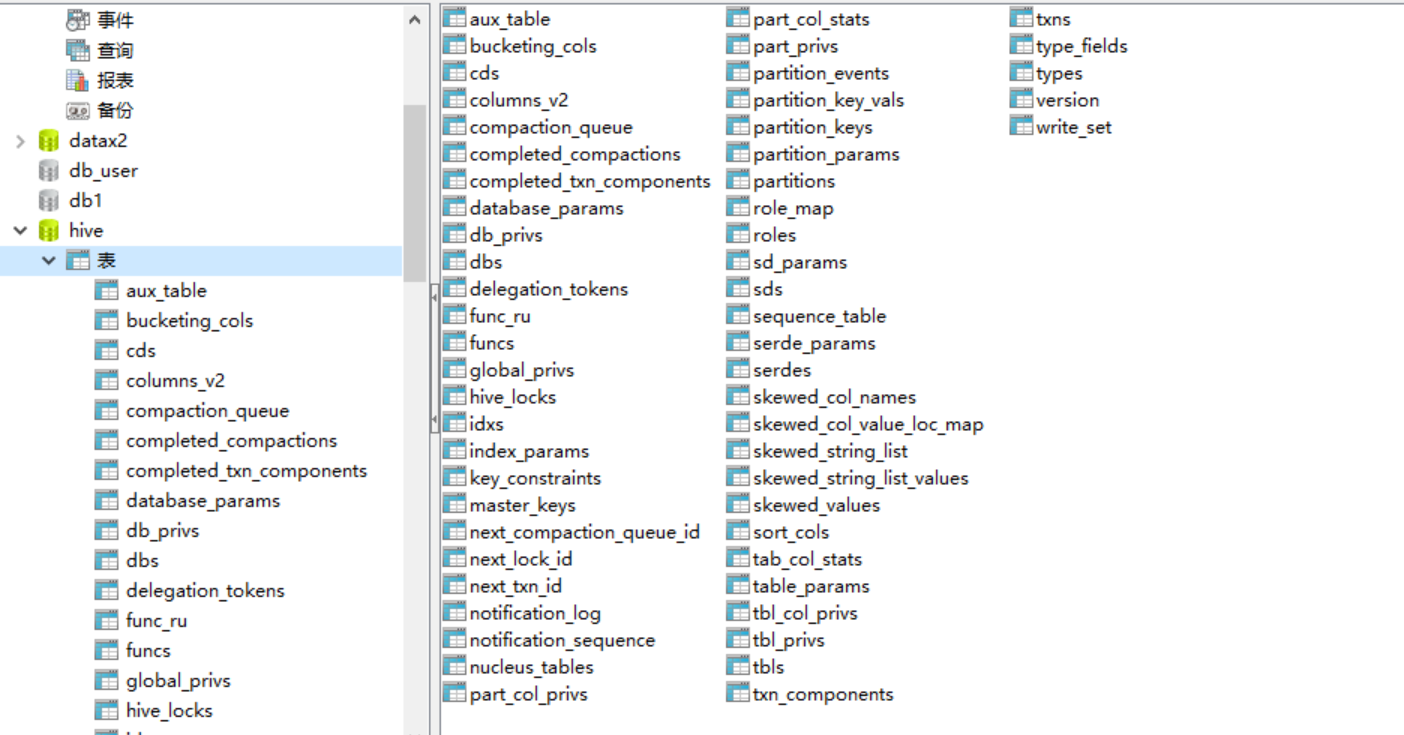Click the 事件 events icon in tree
The height and width of the screenshot is (735, 1404).
point(78,20)
